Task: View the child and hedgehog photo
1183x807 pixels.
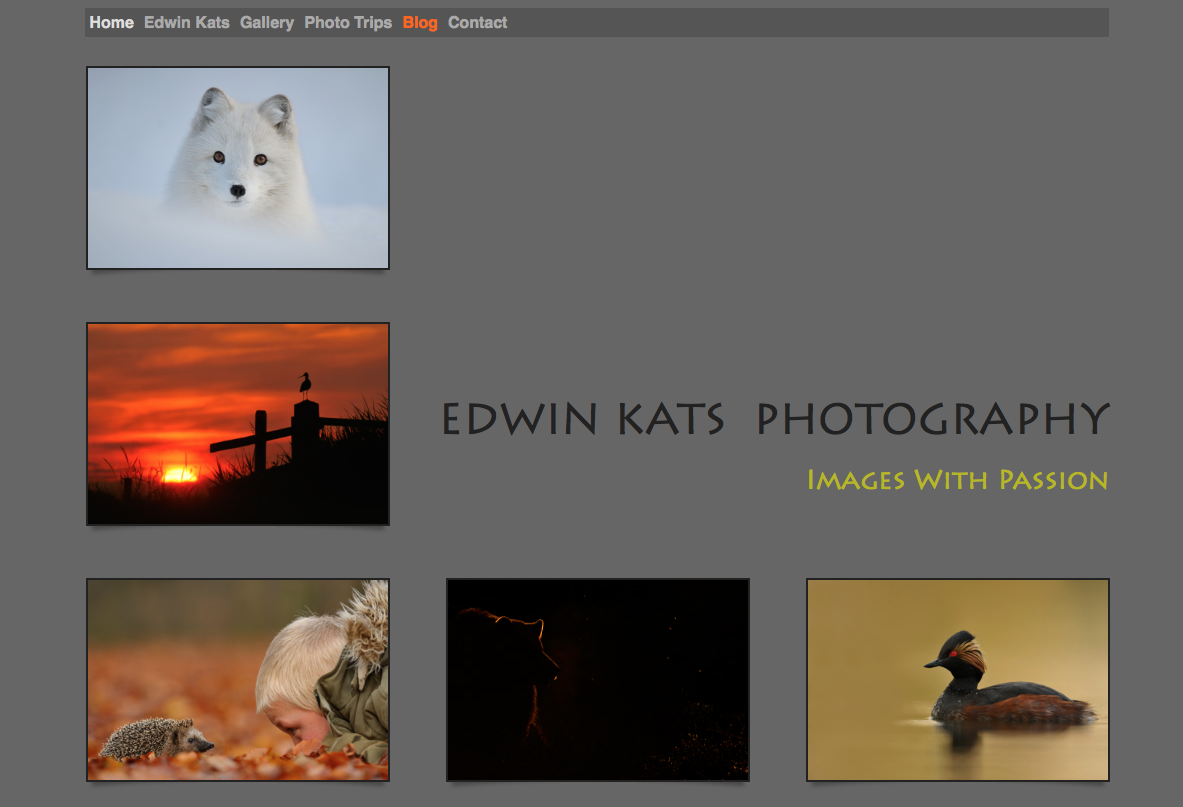Action: (x=238, y=679)
